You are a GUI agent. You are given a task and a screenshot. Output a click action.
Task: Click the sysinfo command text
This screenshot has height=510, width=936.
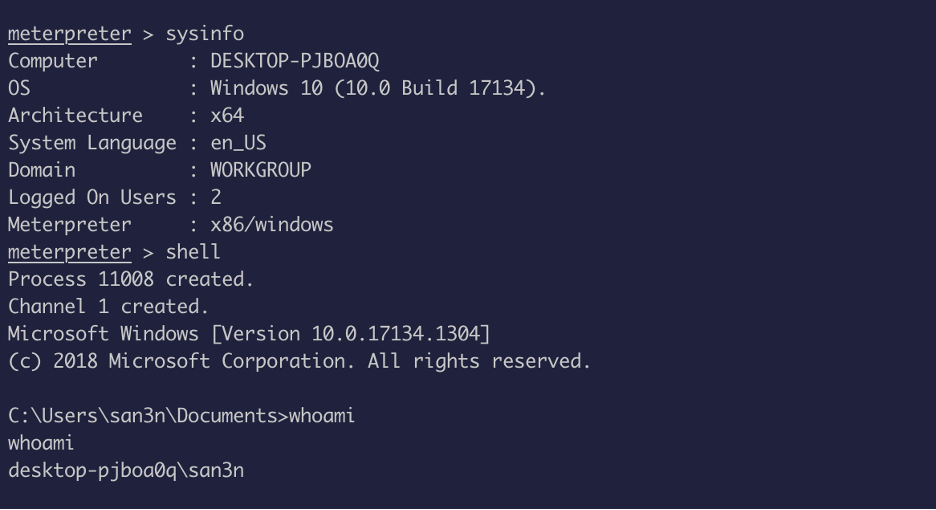click(x=205, y=34)
